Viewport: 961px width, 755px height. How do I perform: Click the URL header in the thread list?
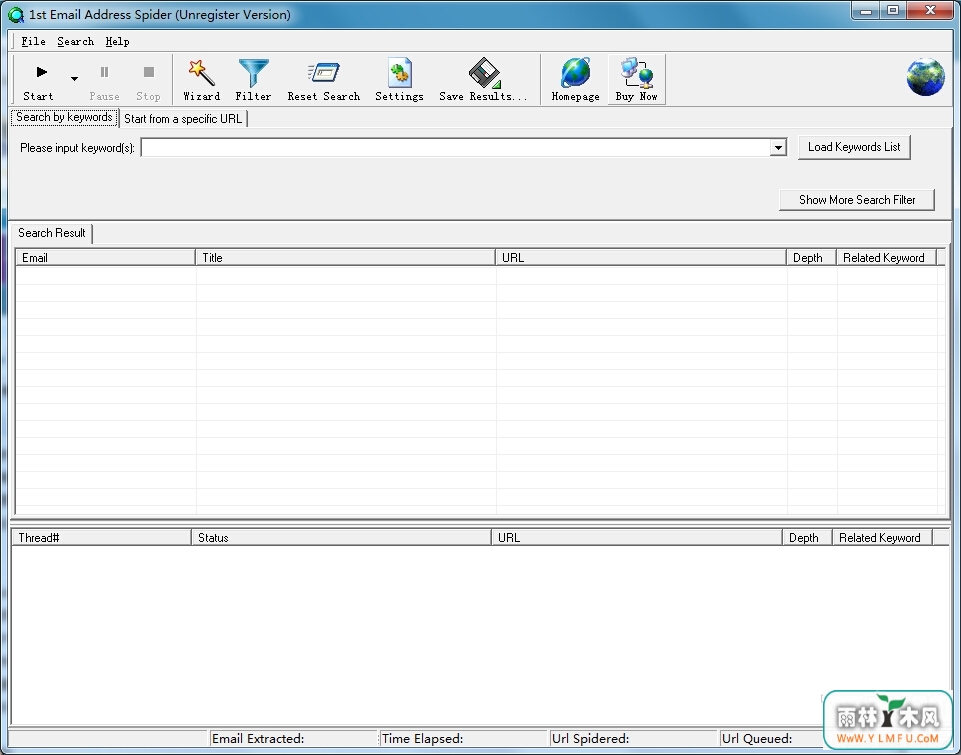[637, 537]
